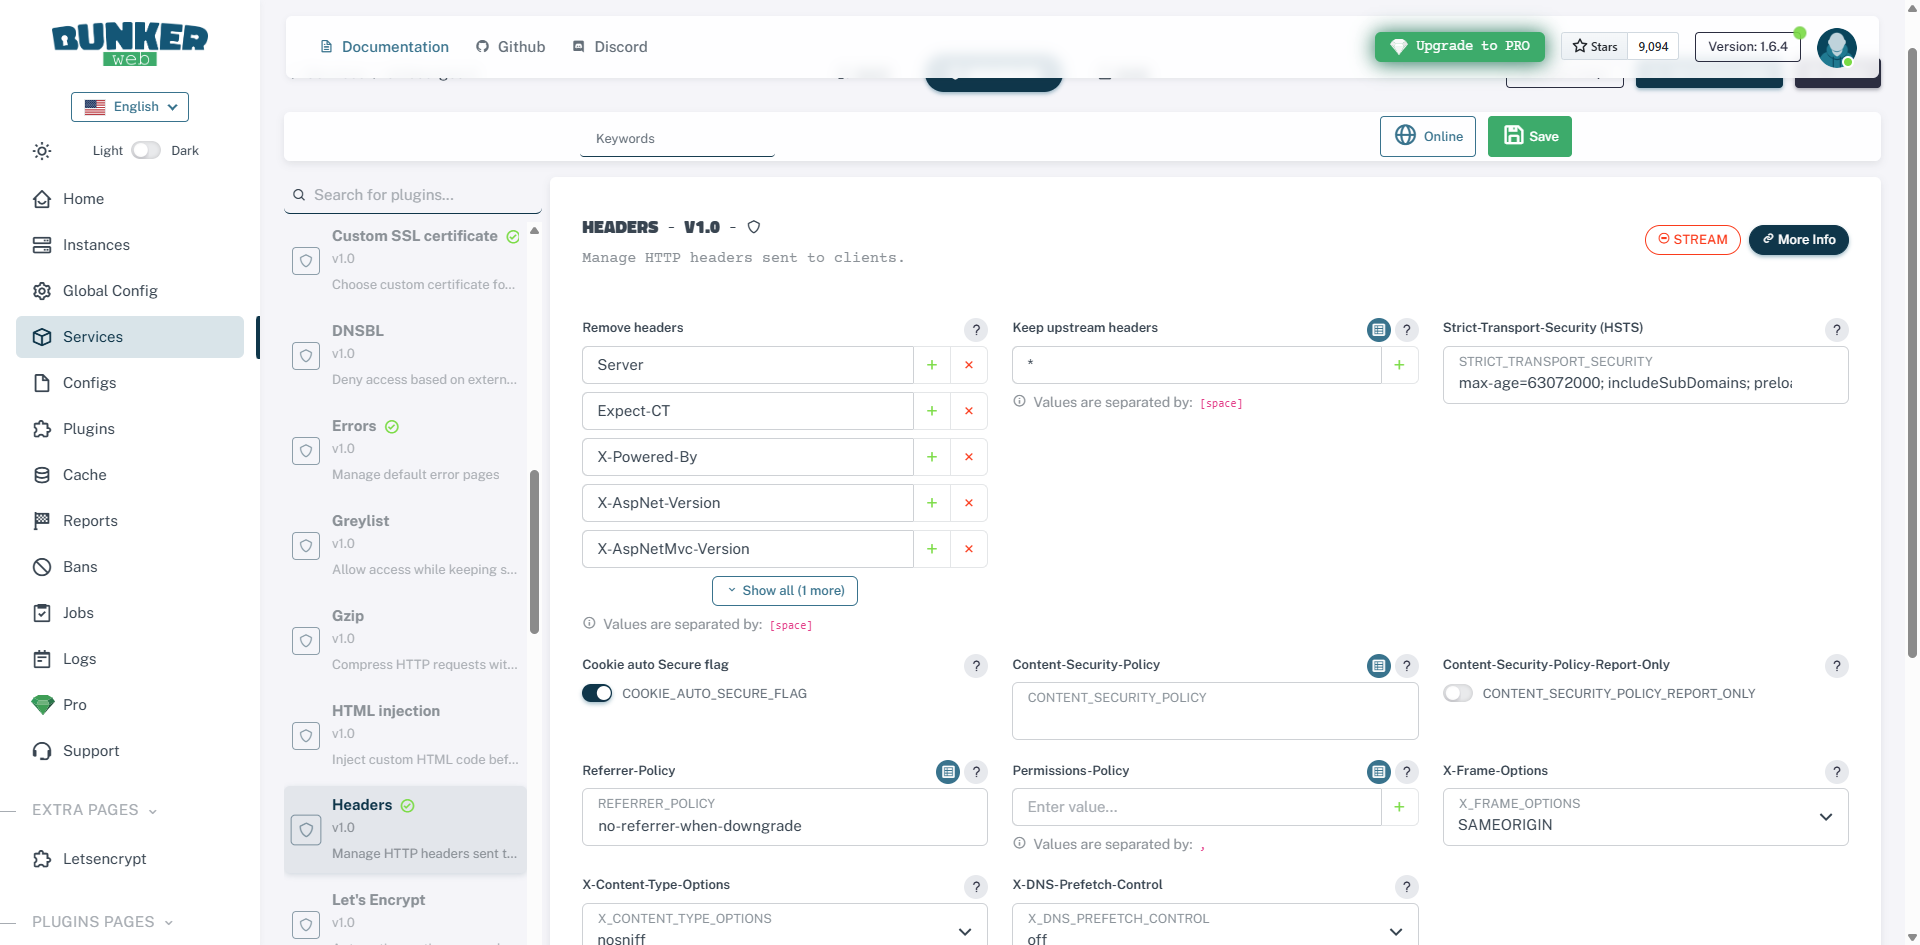Expand Show all (1 more) headers

[x=784, y=591]
